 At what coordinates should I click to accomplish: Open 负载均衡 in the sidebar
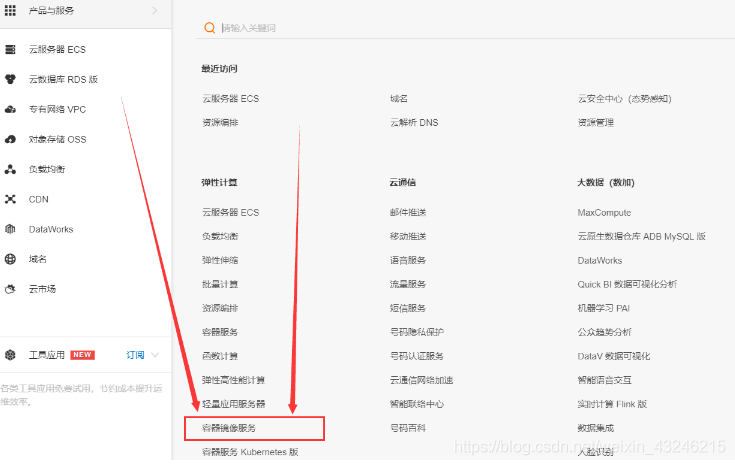(x=47, y=169)
